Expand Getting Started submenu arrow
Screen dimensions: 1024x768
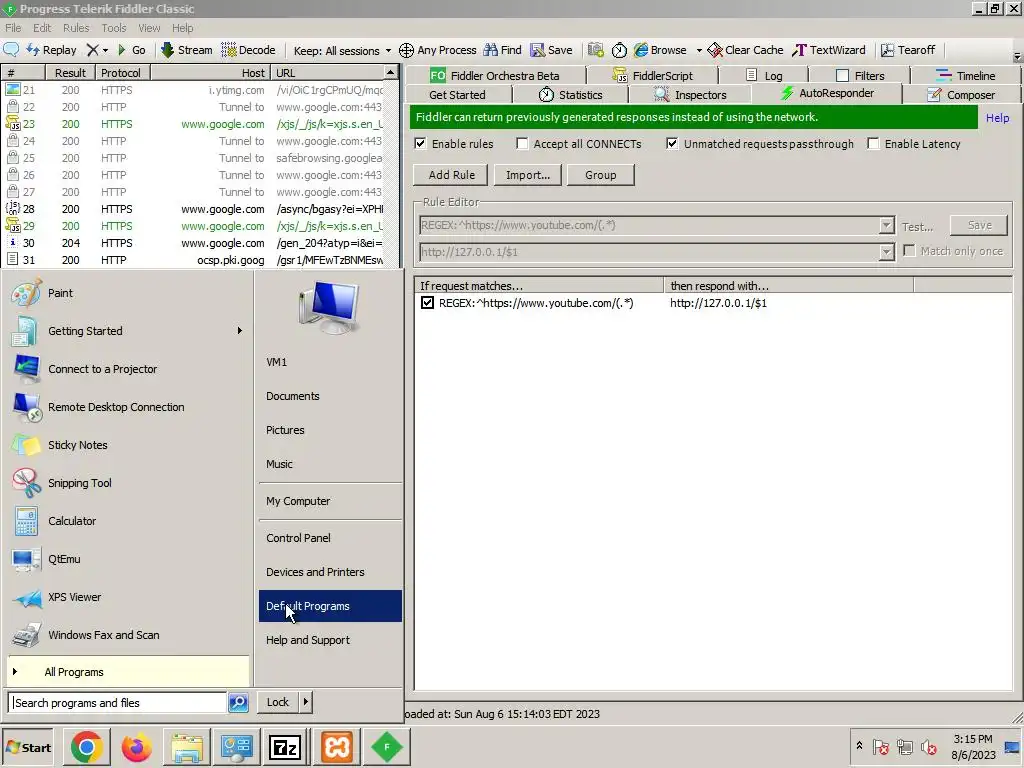[x=240, y=331]
